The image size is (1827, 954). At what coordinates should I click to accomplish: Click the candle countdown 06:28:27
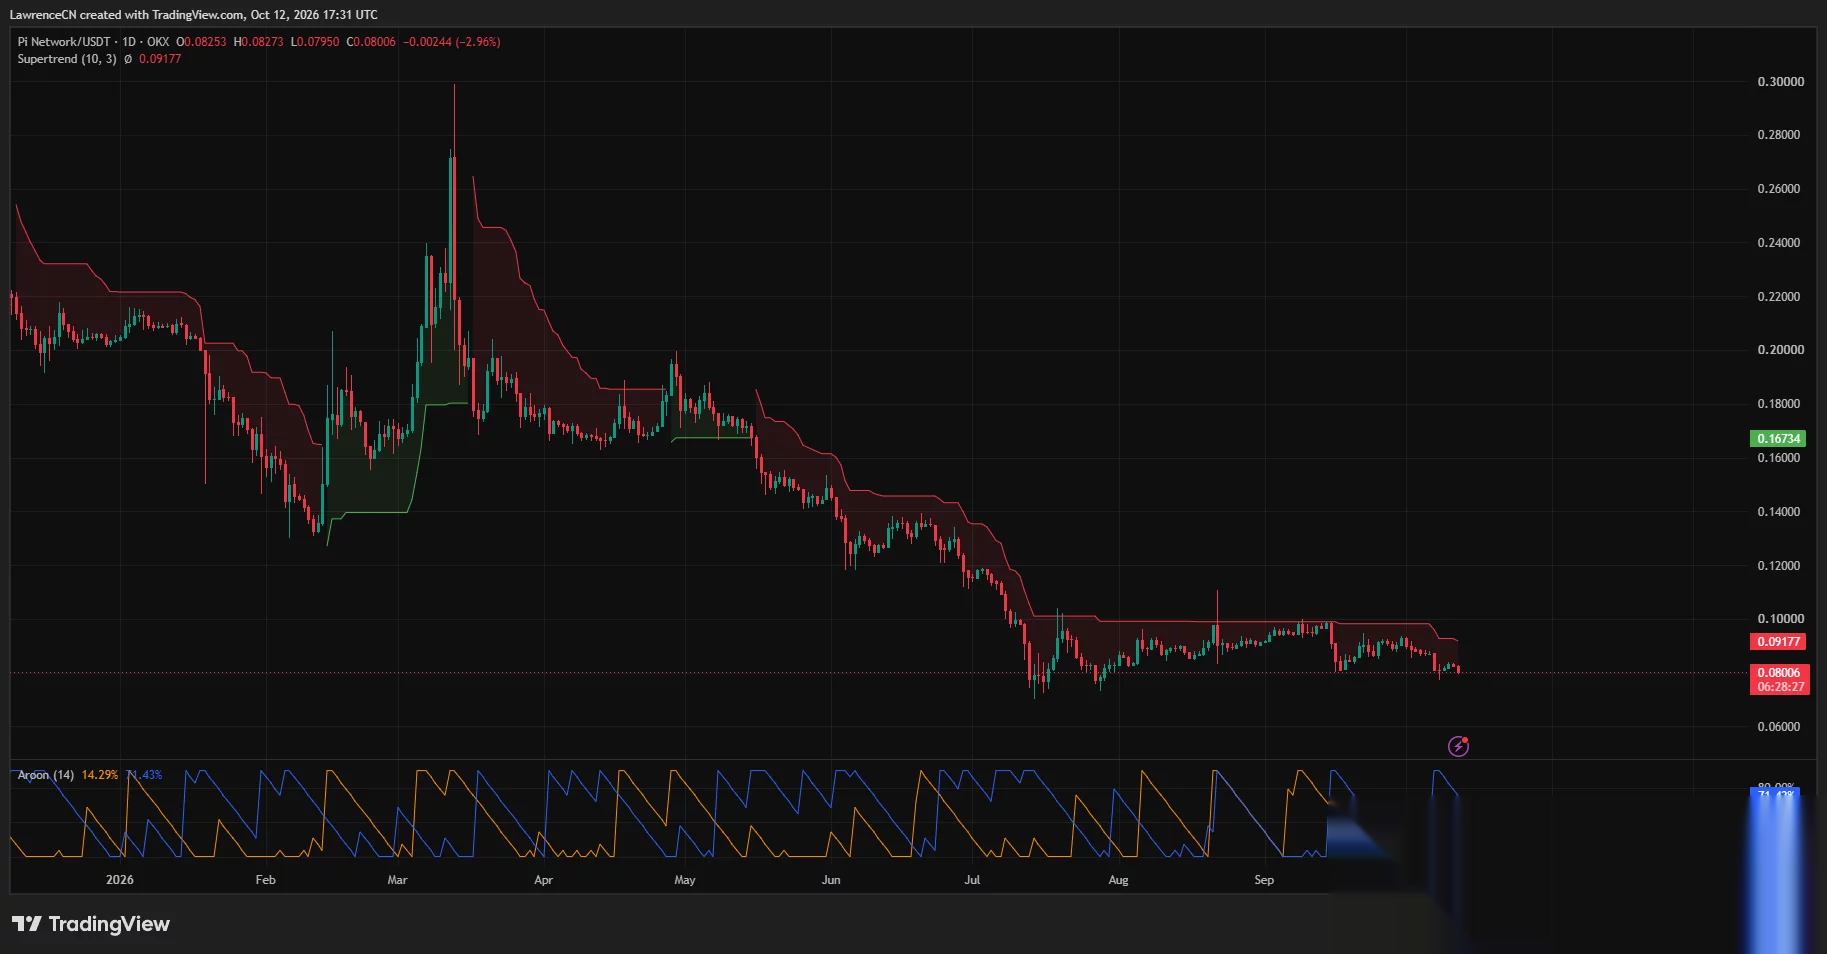[1780, 687]
